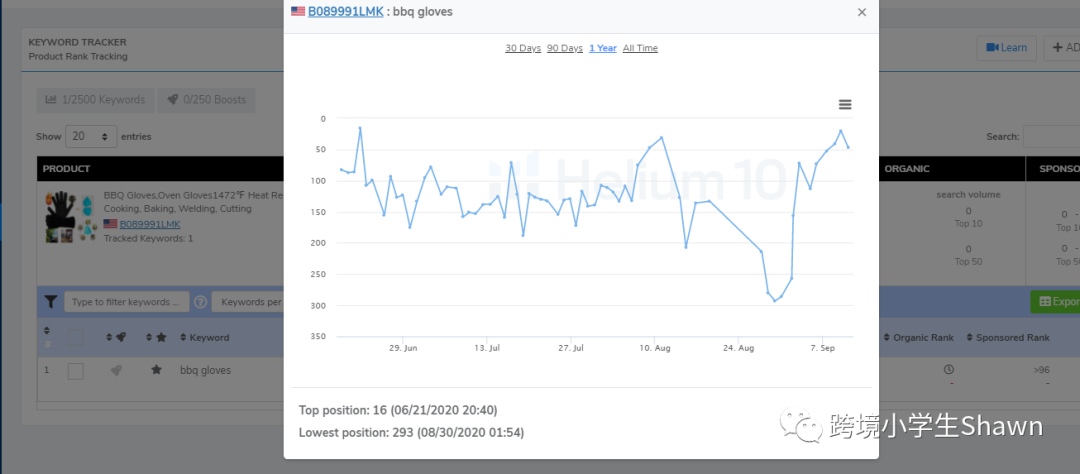
Task: Click the chart peak data point near 21 June
Action: 360,128
